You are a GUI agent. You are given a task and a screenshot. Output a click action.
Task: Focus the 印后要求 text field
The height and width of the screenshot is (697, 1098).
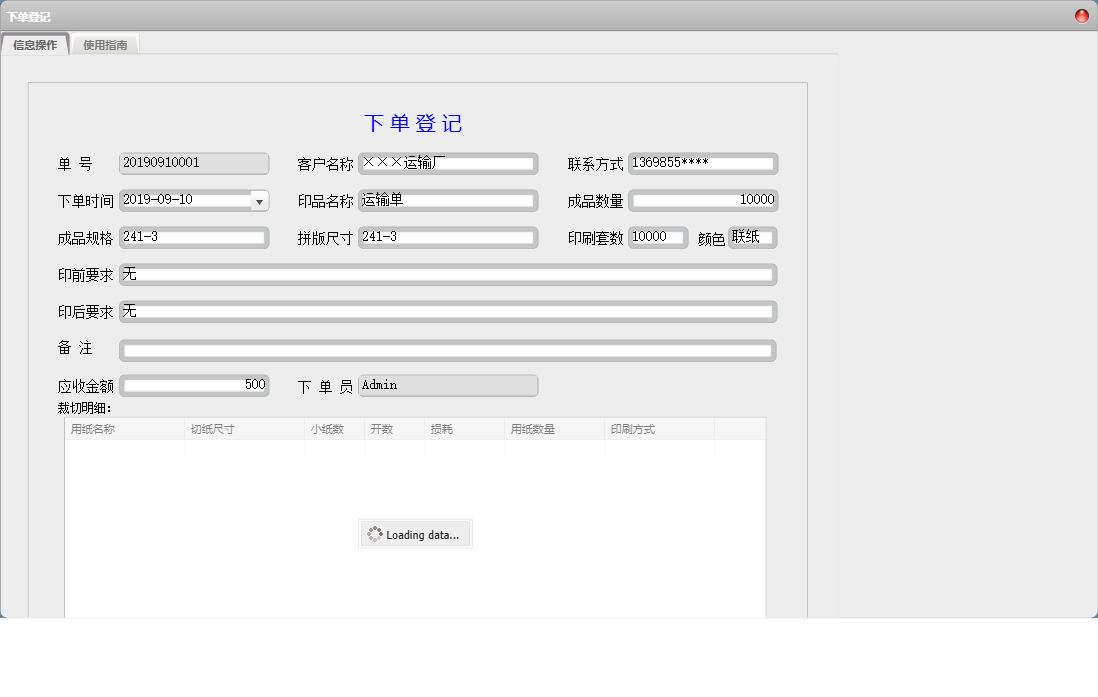[x=448, y=312]
